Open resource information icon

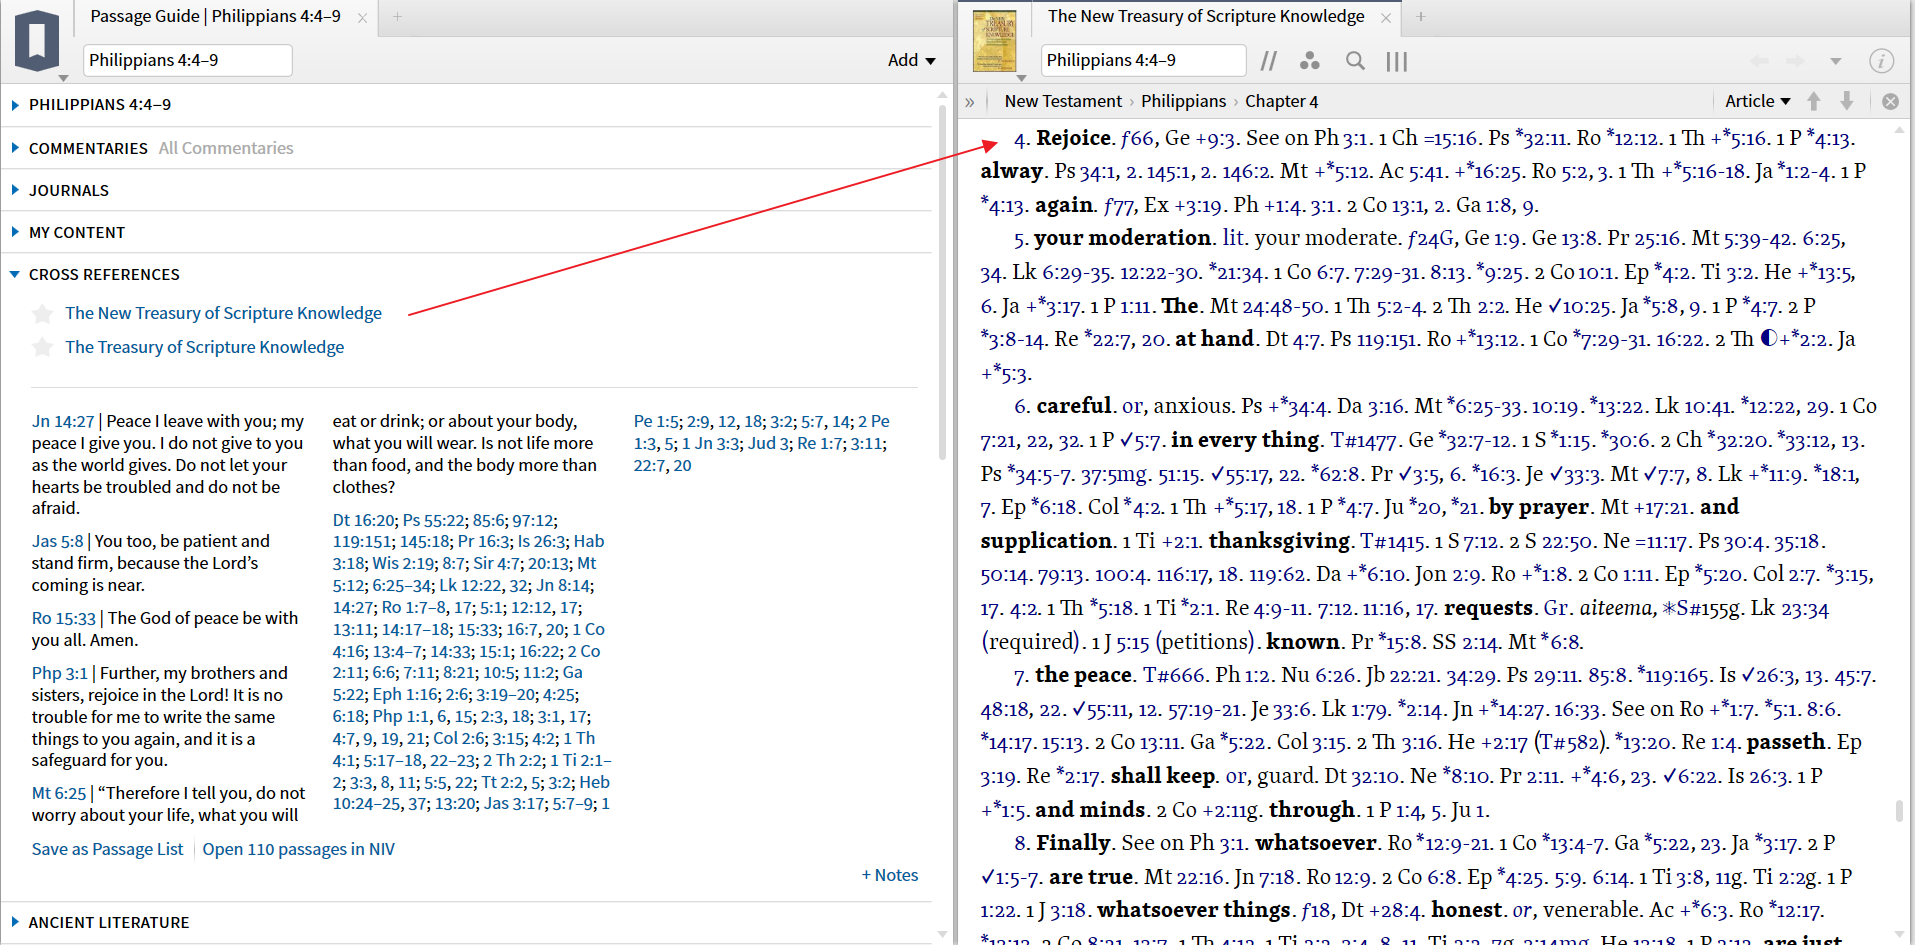click(1881, 61)
